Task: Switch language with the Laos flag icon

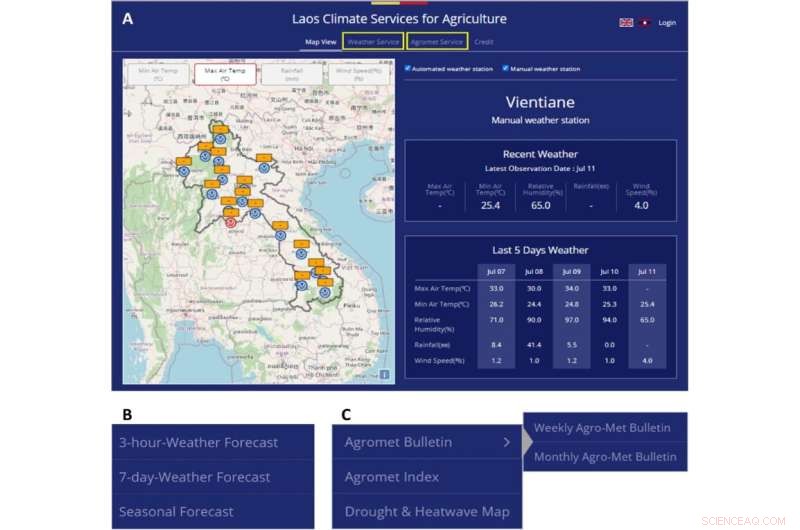Action: [x=645, y=22]
